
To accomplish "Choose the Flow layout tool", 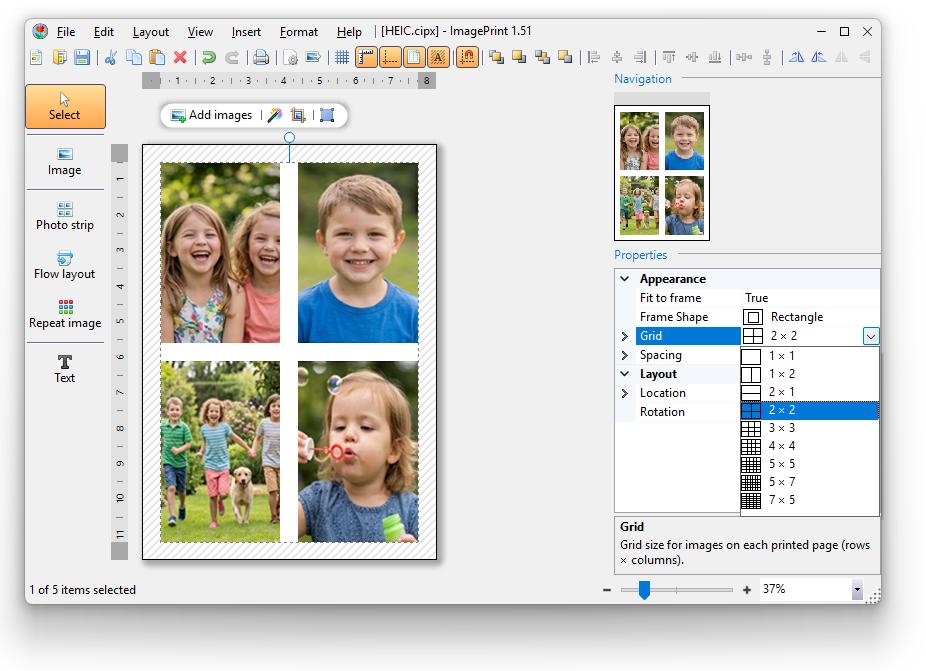I will pos(64,266).
